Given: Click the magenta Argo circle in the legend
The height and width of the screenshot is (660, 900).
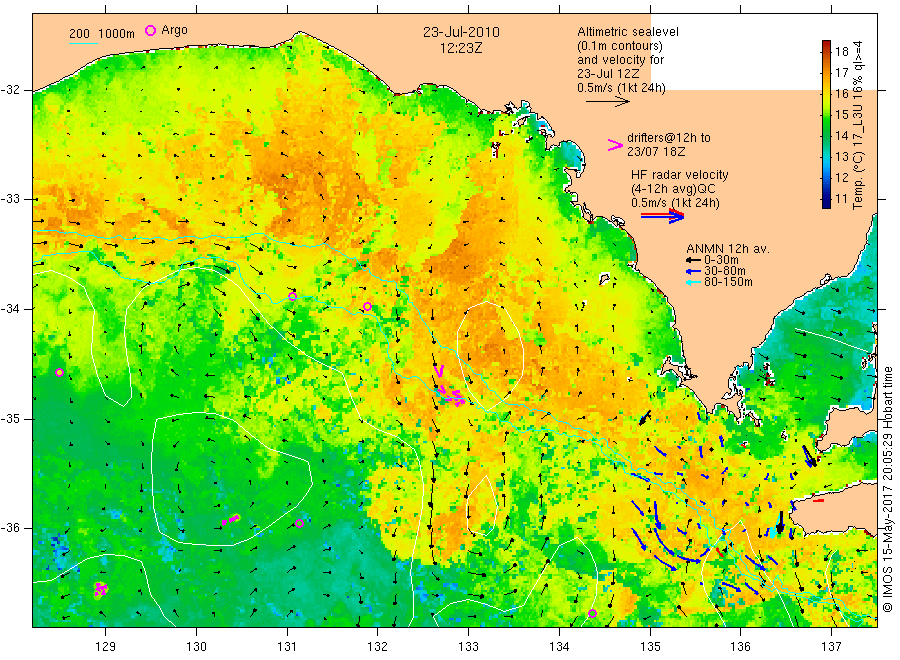Looking at the screenshot, I should (150, 30).
